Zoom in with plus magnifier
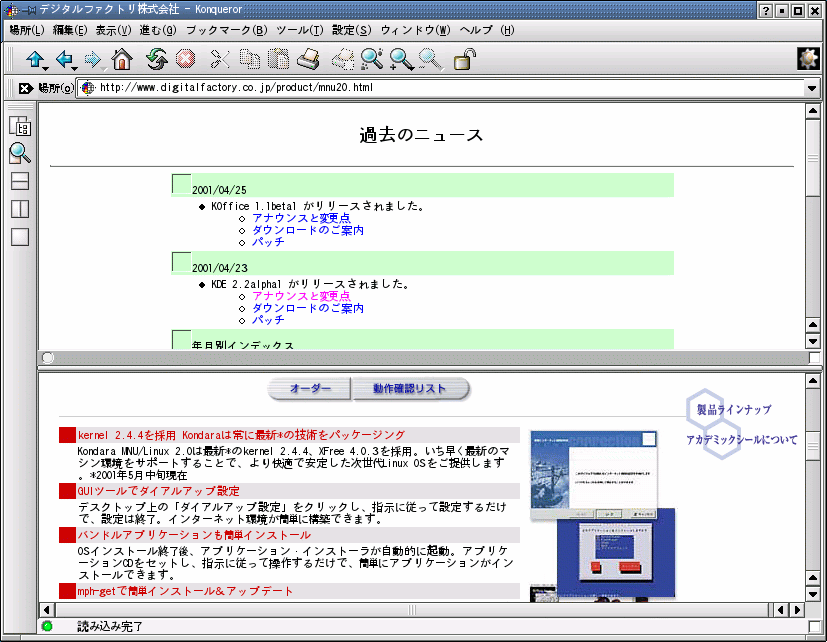The height and width of the screenshot is (642, 827). tap(401, 59)
